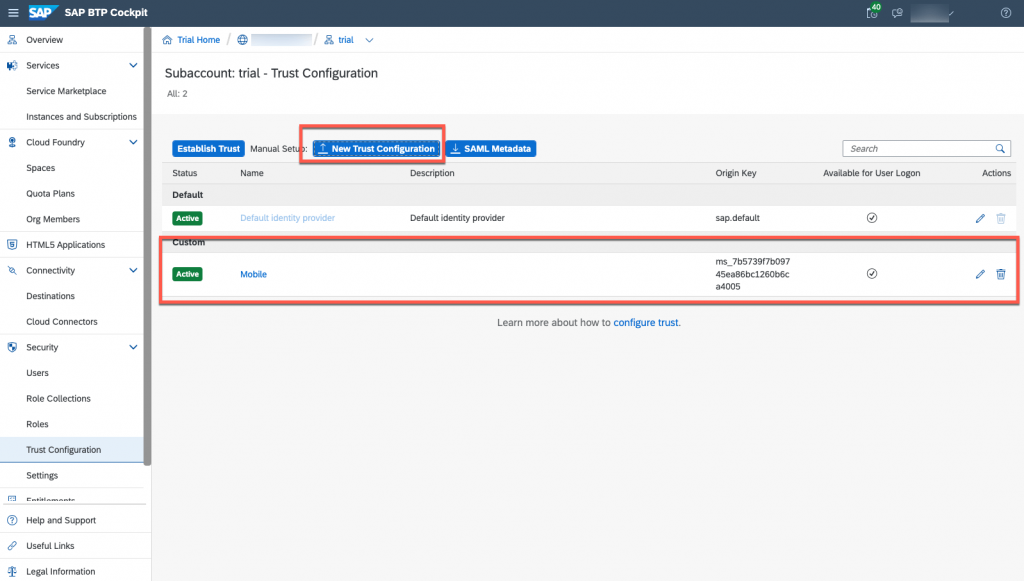This screenshot has width=1024, height=581.
Task: Open the trial breadcrumb dropdown
Action: 369,40
